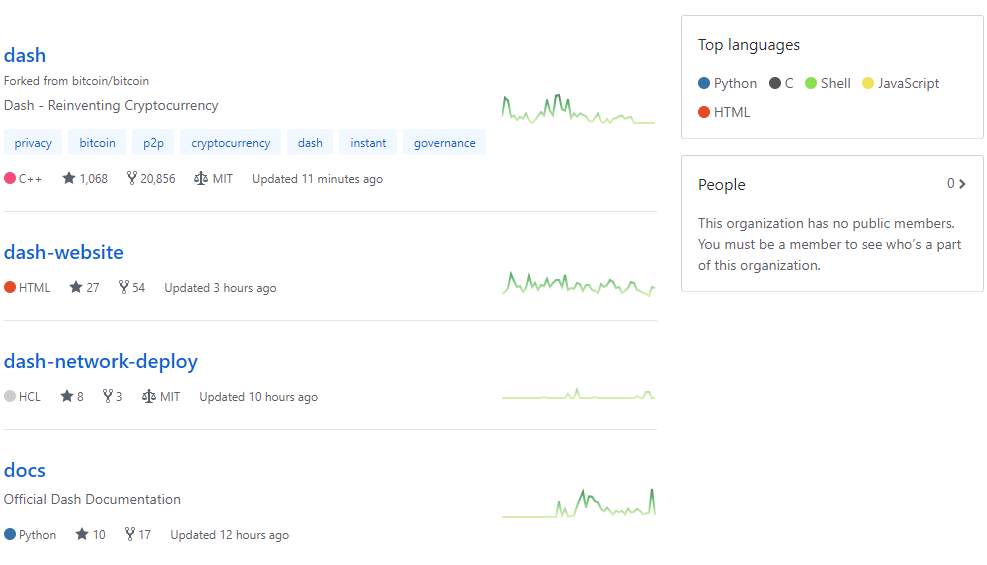
Task: Select the privacy topic tag
Action: (x=33, y=143)
